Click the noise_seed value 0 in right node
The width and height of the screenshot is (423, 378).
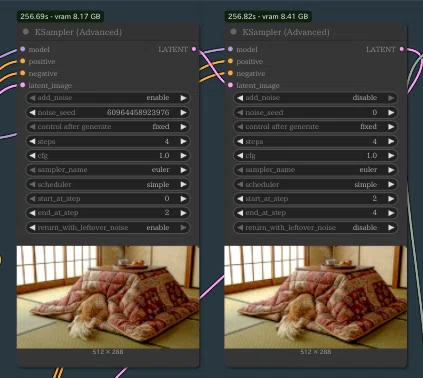pyautogui.click(x=375, y=113)
